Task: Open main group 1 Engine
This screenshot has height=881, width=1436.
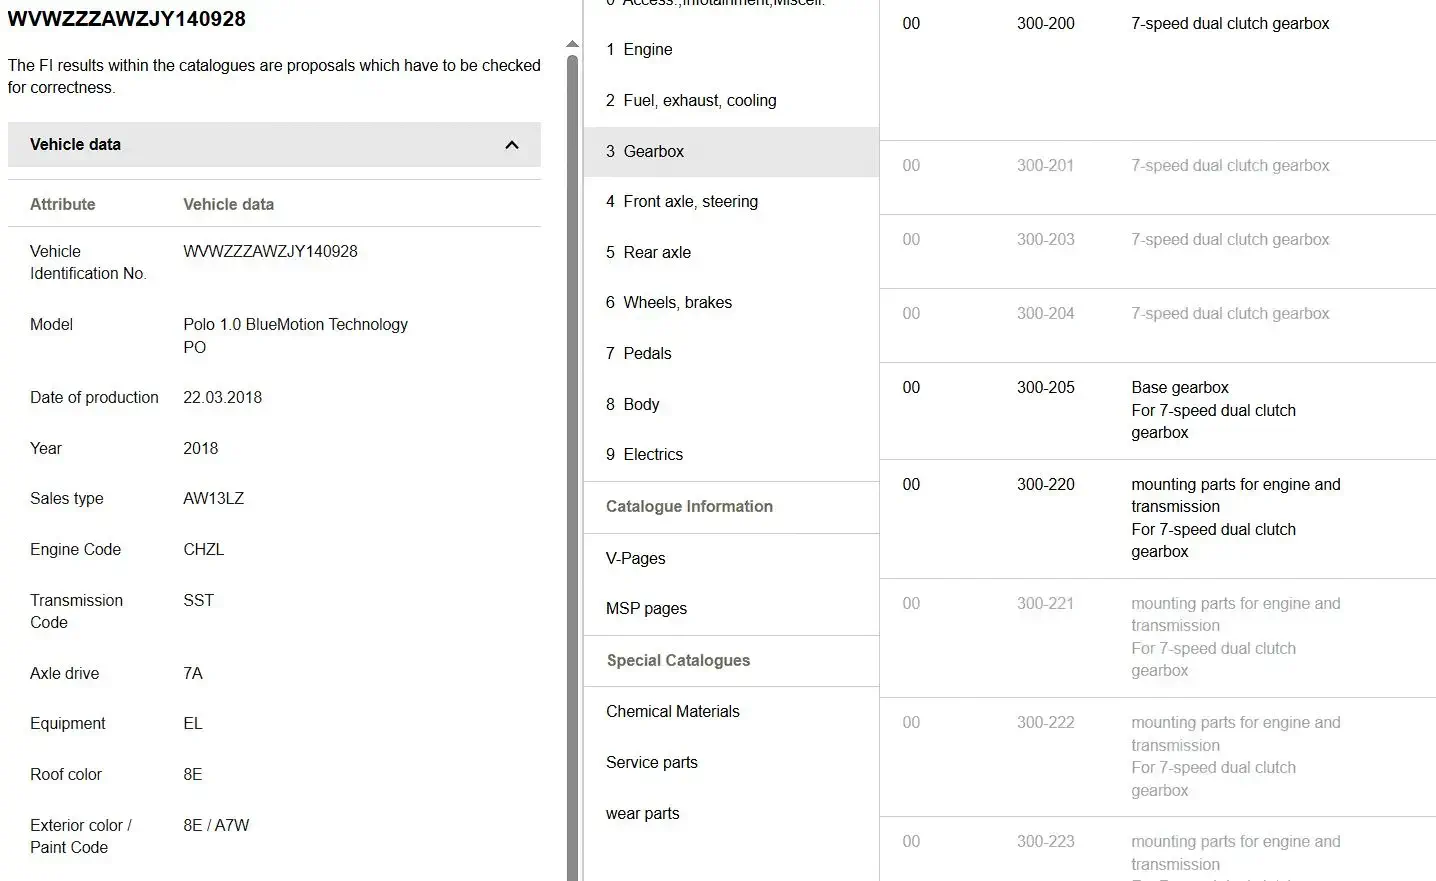Action: (x=731, y=50)
